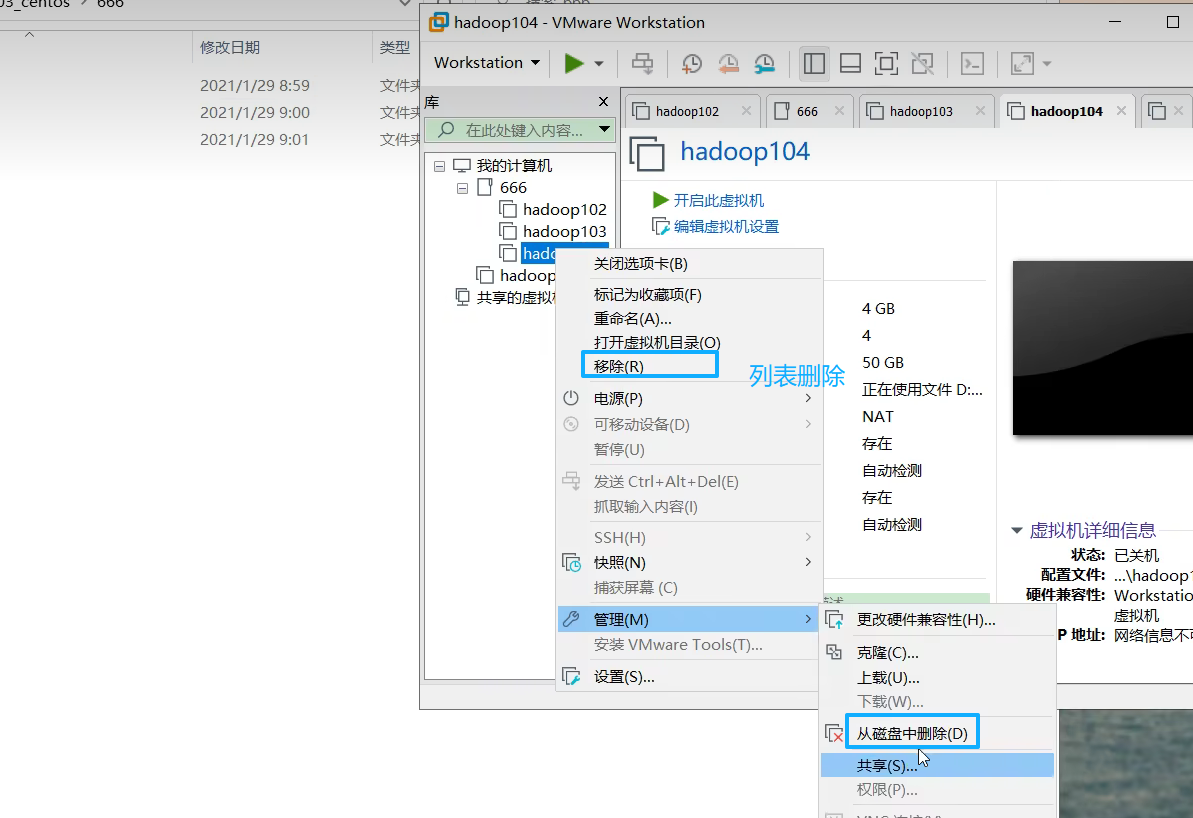
Task: Choose Settings (S) in context menu
Action: pyautogui.click(x=689, y=676)
